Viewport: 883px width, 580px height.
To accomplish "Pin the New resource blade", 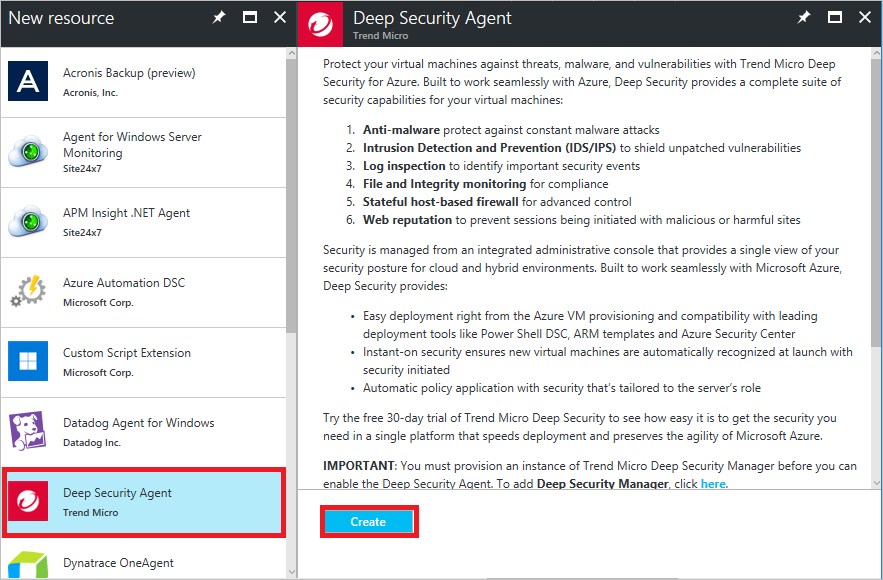I will click(218, 17).
